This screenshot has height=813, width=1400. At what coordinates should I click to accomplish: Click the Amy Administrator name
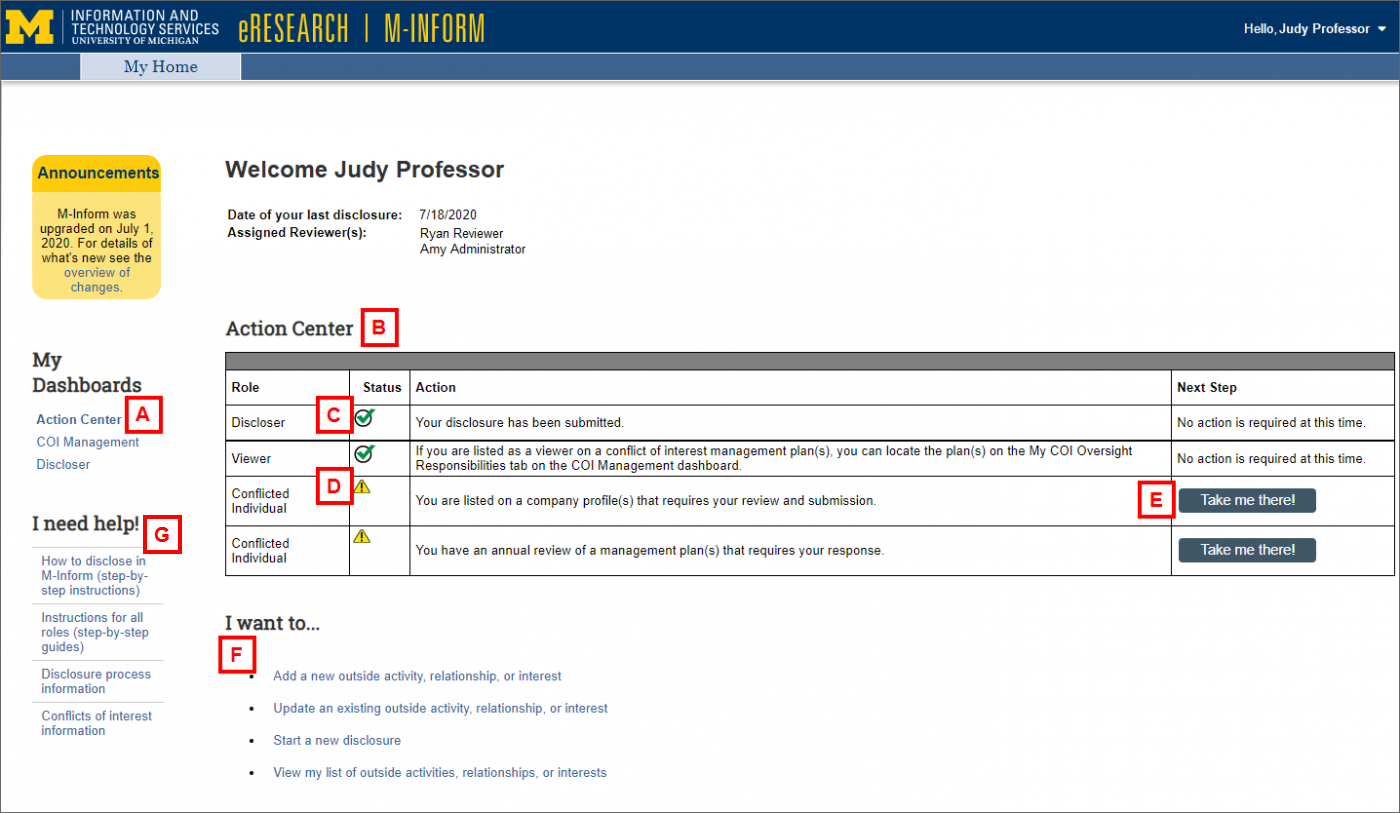pos(472,249)
